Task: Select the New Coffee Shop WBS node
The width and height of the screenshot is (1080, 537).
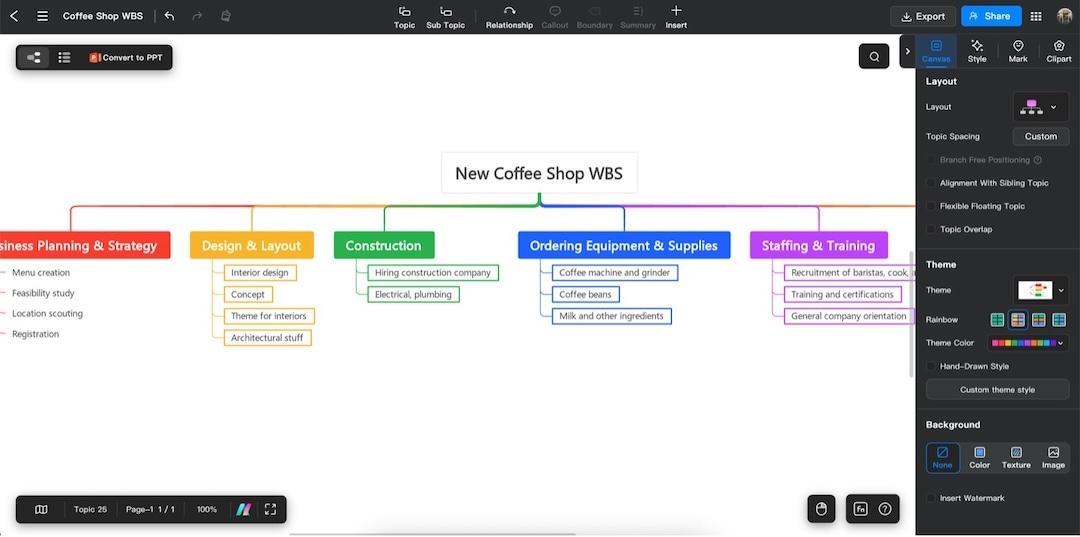Action: [539, 173]
